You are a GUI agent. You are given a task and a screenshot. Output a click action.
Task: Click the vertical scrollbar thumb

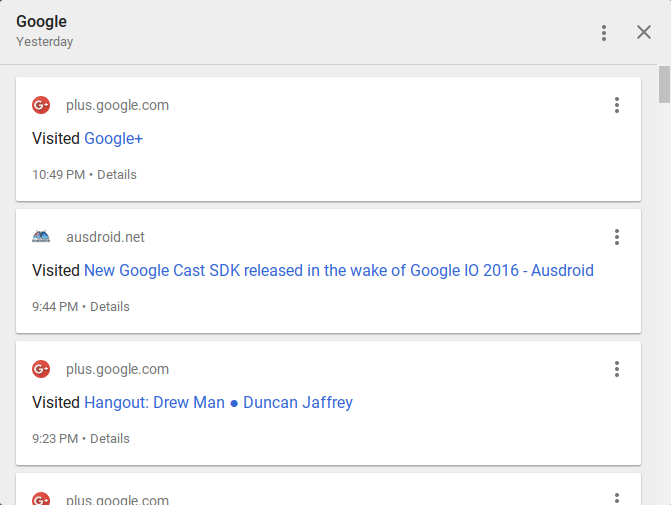click(664, 84)
